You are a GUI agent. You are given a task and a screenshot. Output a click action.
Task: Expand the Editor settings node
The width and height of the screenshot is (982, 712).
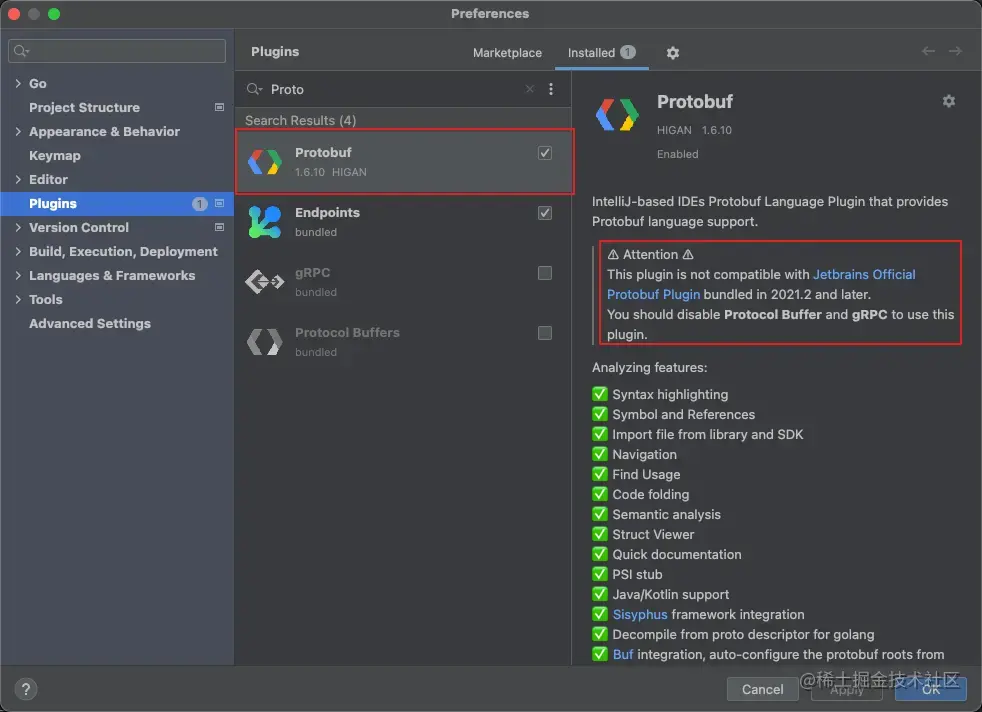coord(18,179)
